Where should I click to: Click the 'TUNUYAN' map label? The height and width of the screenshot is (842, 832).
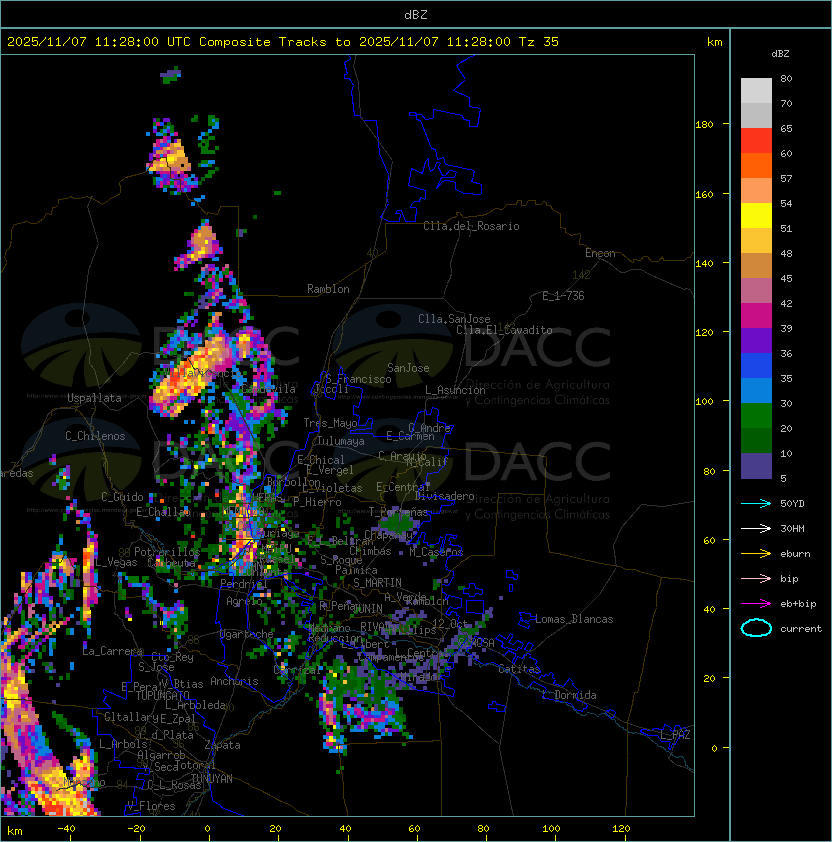212,779
